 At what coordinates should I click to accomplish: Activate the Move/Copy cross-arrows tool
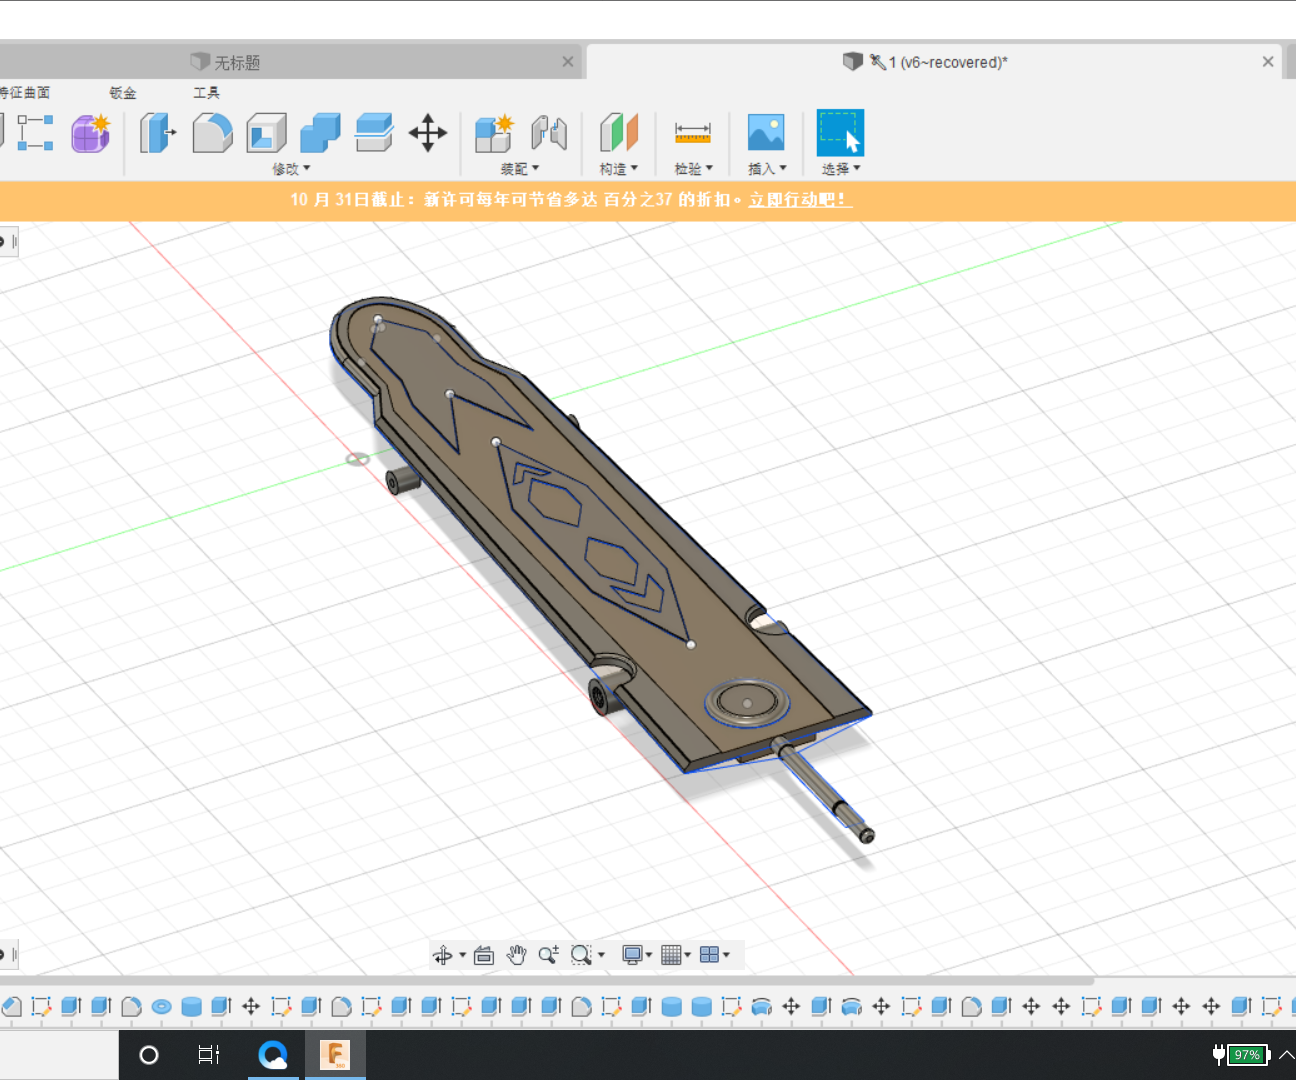click(x=427, y=132)
